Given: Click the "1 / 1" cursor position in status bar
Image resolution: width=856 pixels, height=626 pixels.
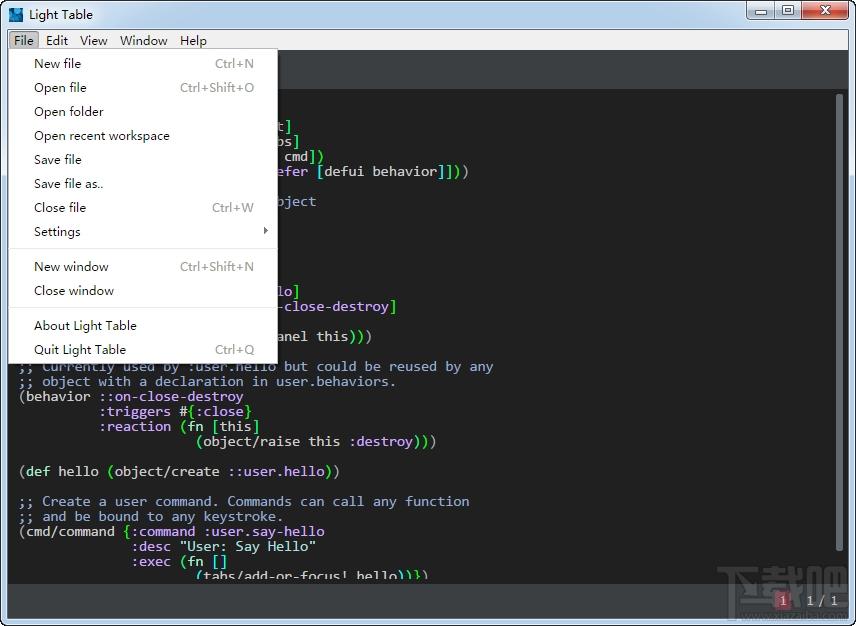Looking at the screenshot, I should pyautogui.click(x=823, y=601).
